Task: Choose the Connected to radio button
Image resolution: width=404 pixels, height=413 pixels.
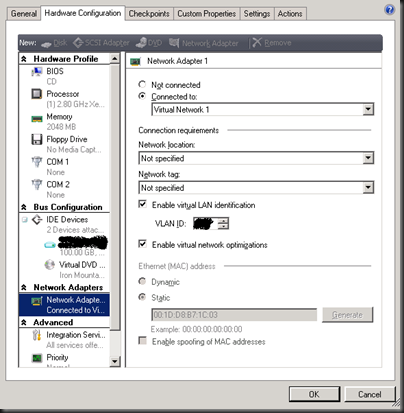Action: pos(142,96)
